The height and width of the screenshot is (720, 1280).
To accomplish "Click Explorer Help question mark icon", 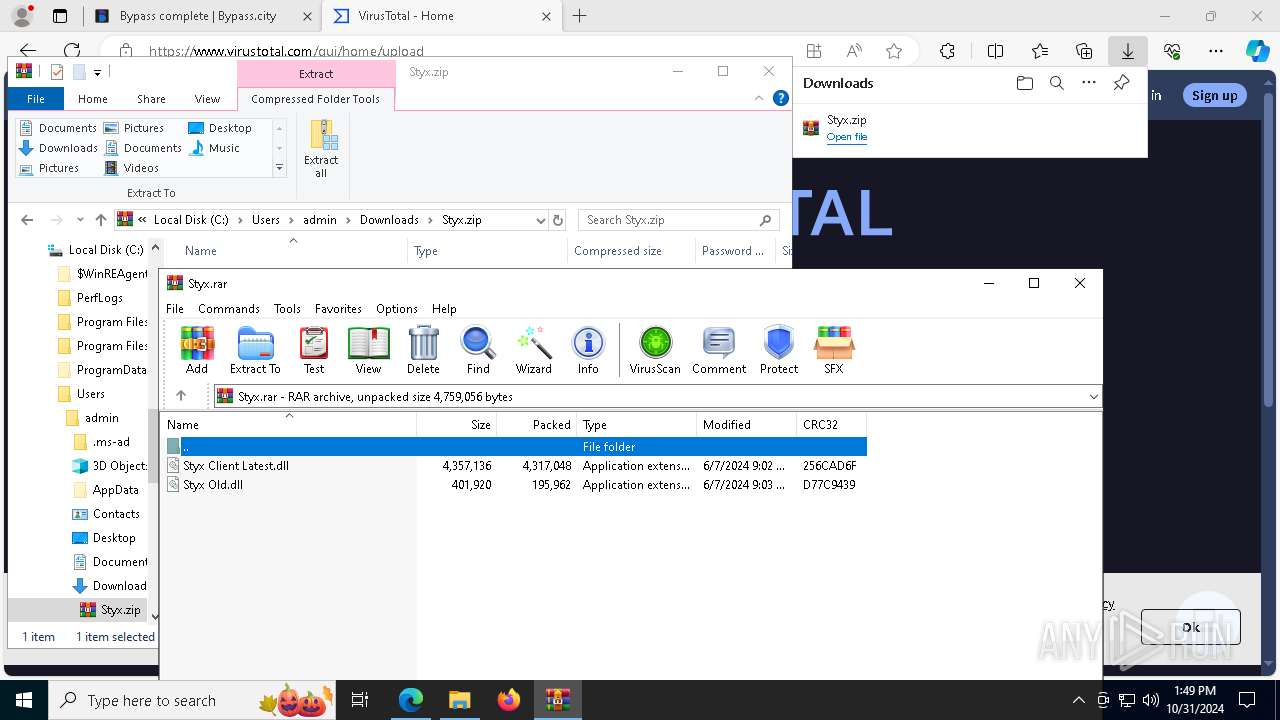I will coord(781,98).
